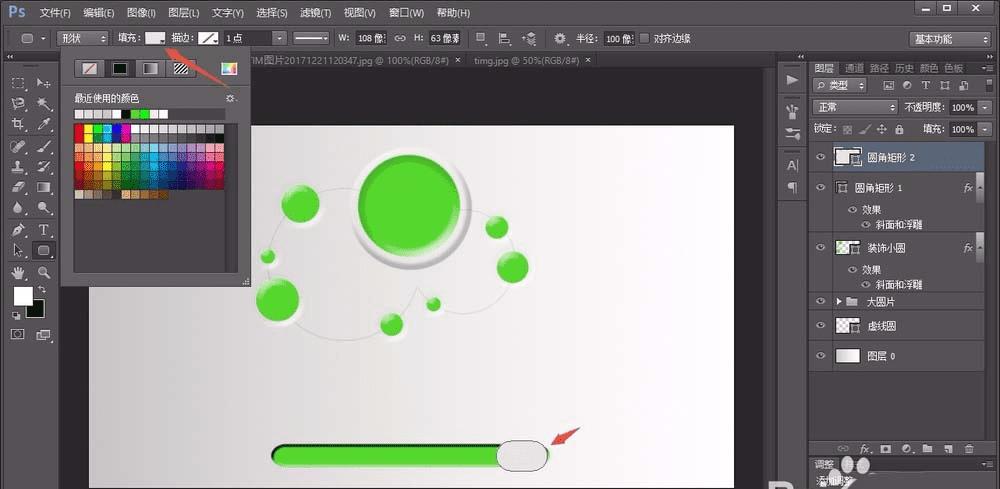1000x489 pixels.
Task: Open the 不透明度 dropdown arrow
Action: [x=986, y=107]
